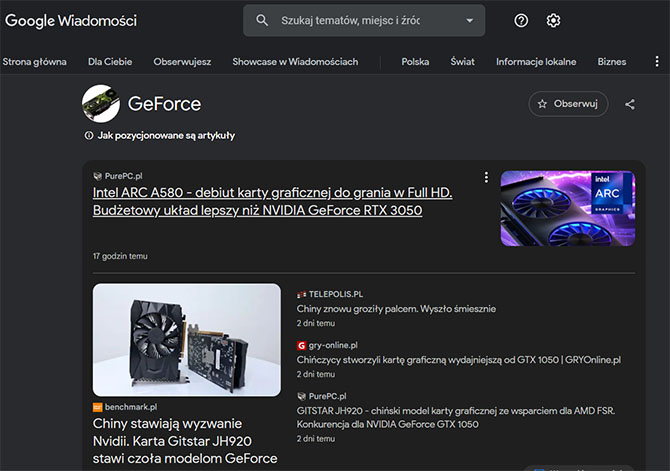
Task: Click the '17 godzin temu' timestamp
Action: 120,256
